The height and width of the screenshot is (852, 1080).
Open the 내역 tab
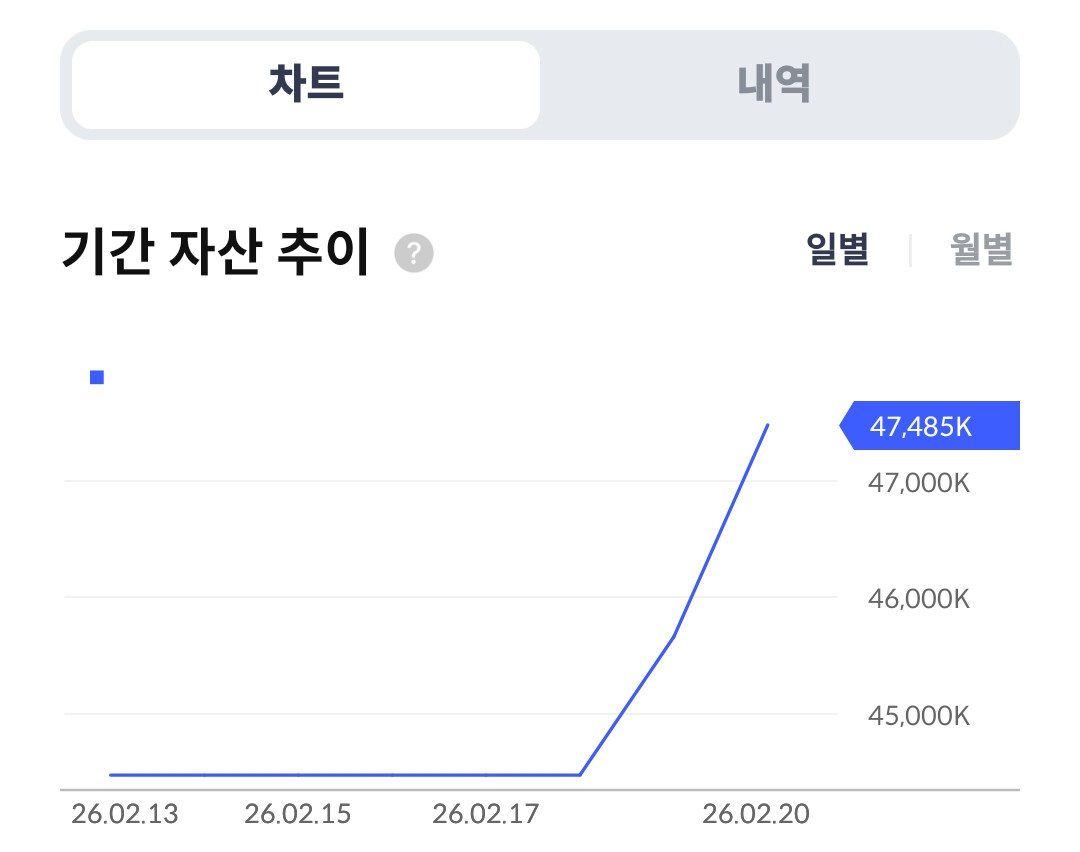[x=774, y=85]
